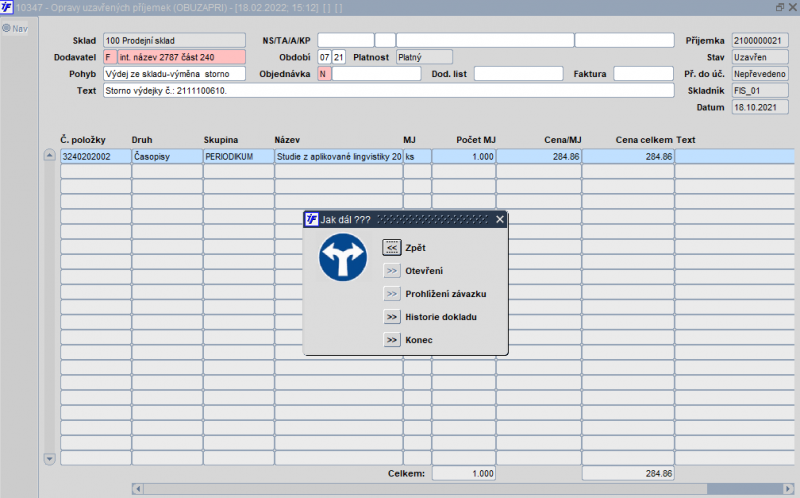Click the Faktura input field
This screenshot has width=800, height=498.
pos(643,74)
